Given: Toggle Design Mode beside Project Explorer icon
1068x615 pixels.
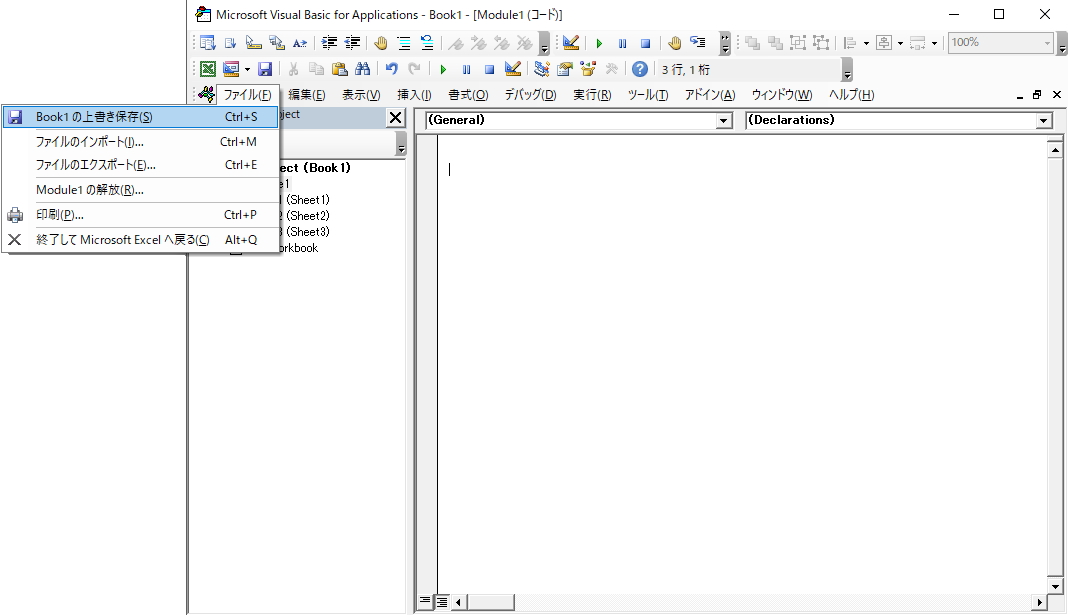Looking at the screenshot, I should point(513,69).
